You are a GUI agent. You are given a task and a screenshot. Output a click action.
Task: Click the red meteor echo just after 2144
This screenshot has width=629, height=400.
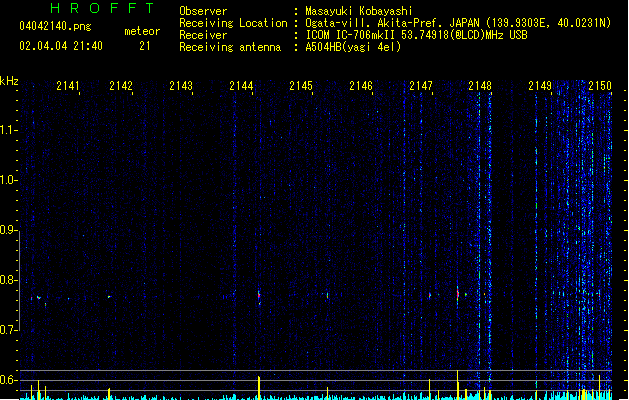(259, 296)
